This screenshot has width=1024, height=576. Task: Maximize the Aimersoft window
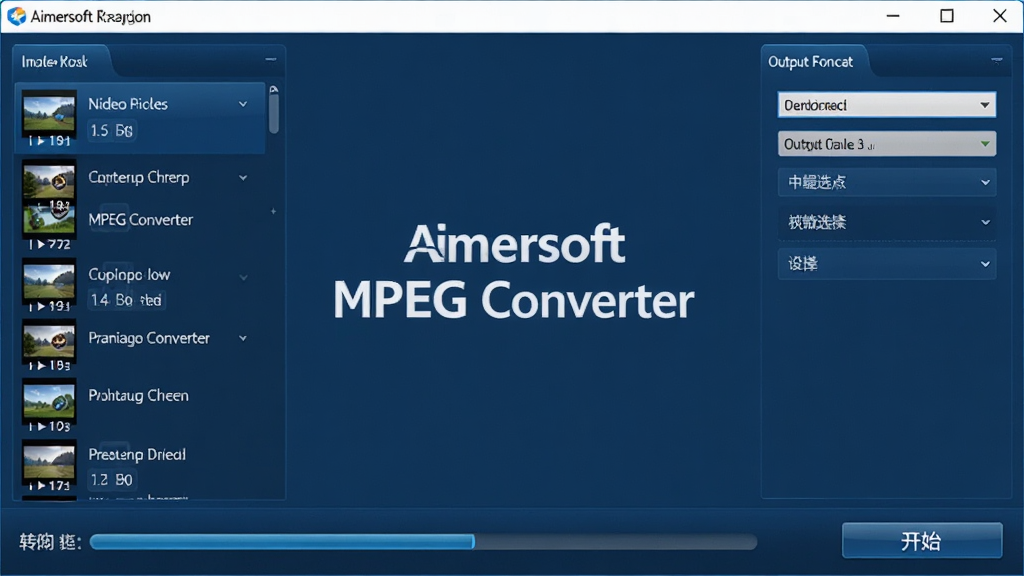(x=947, y=16)
